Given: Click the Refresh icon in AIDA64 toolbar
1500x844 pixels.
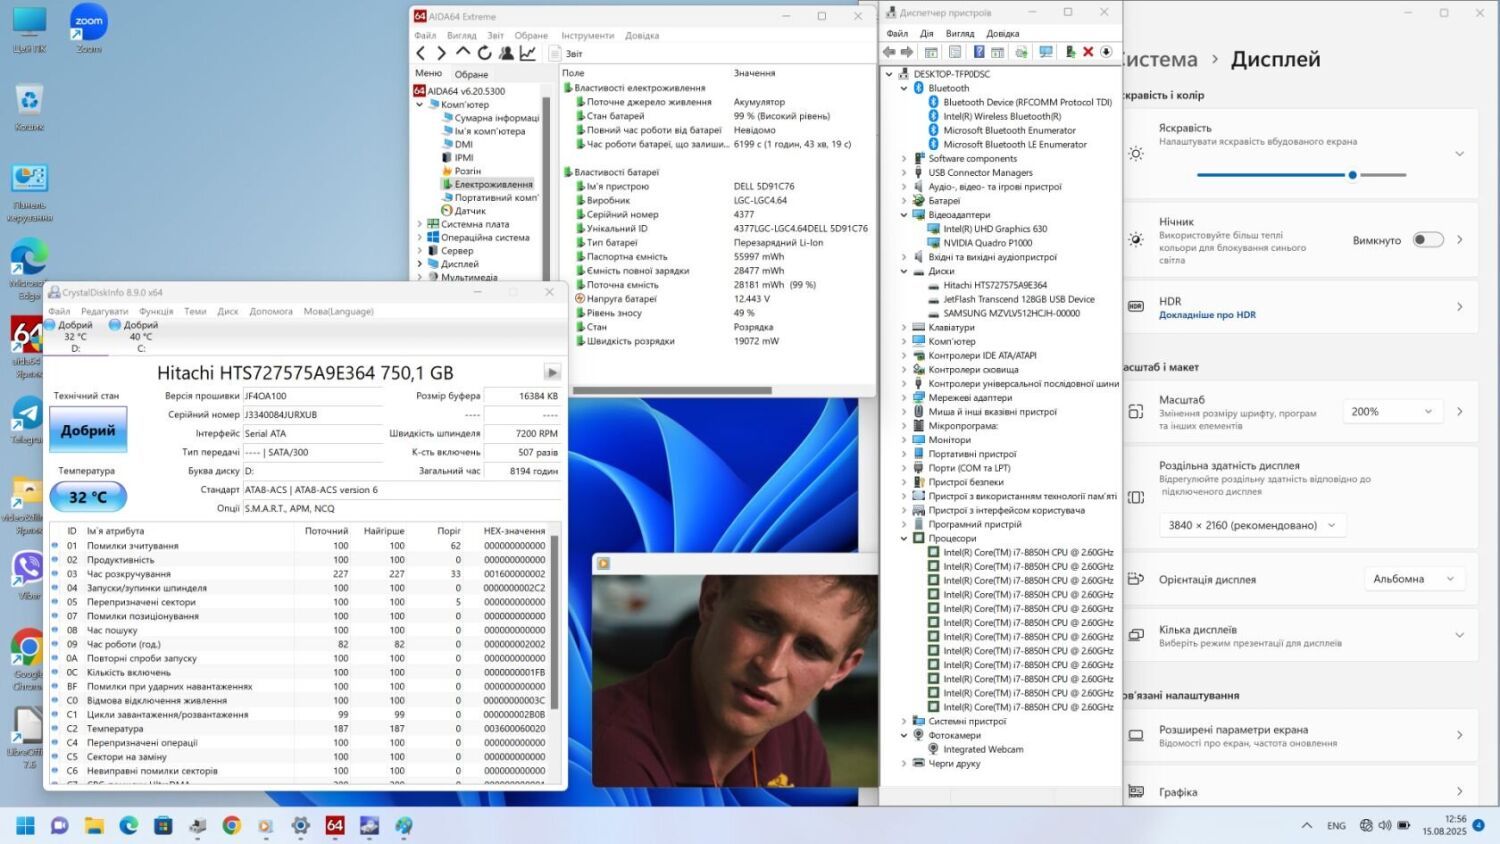Looking at the screenshot, I should tap(484, 53).
